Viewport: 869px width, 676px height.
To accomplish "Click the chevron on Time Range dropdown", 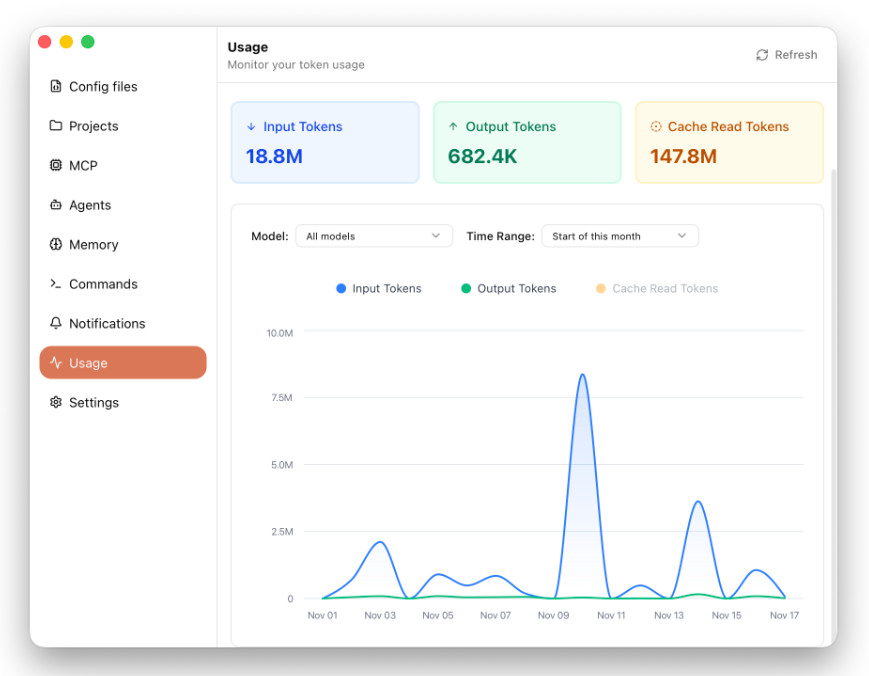I will point(682,235).
